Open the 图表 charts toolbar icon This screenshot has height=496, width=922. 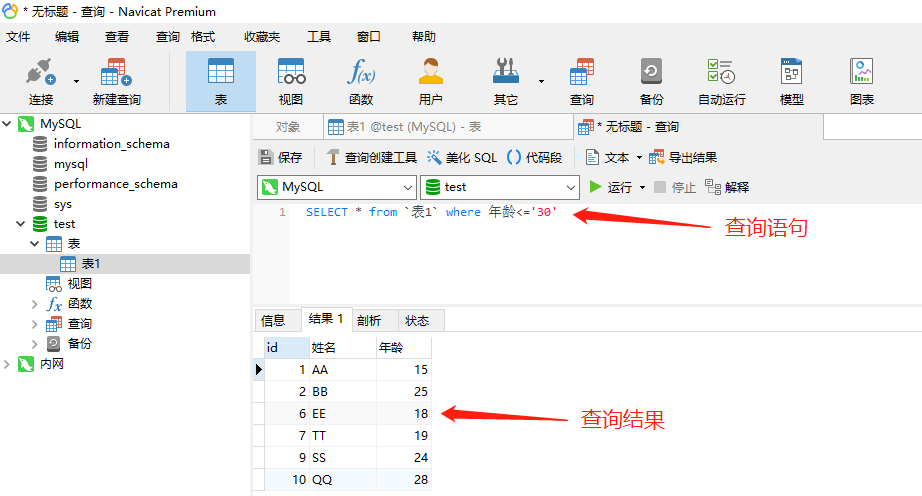(x=861, y=81)
